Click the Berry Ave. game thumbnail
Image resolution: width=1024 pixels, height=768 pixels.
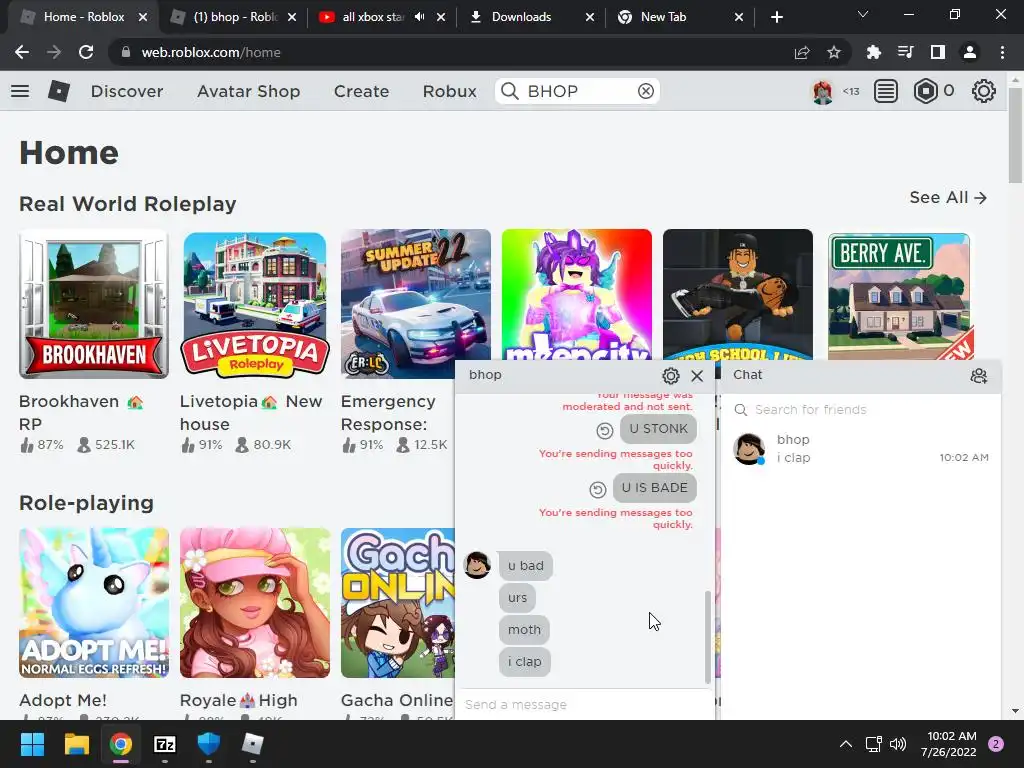(x=899, y=295)
